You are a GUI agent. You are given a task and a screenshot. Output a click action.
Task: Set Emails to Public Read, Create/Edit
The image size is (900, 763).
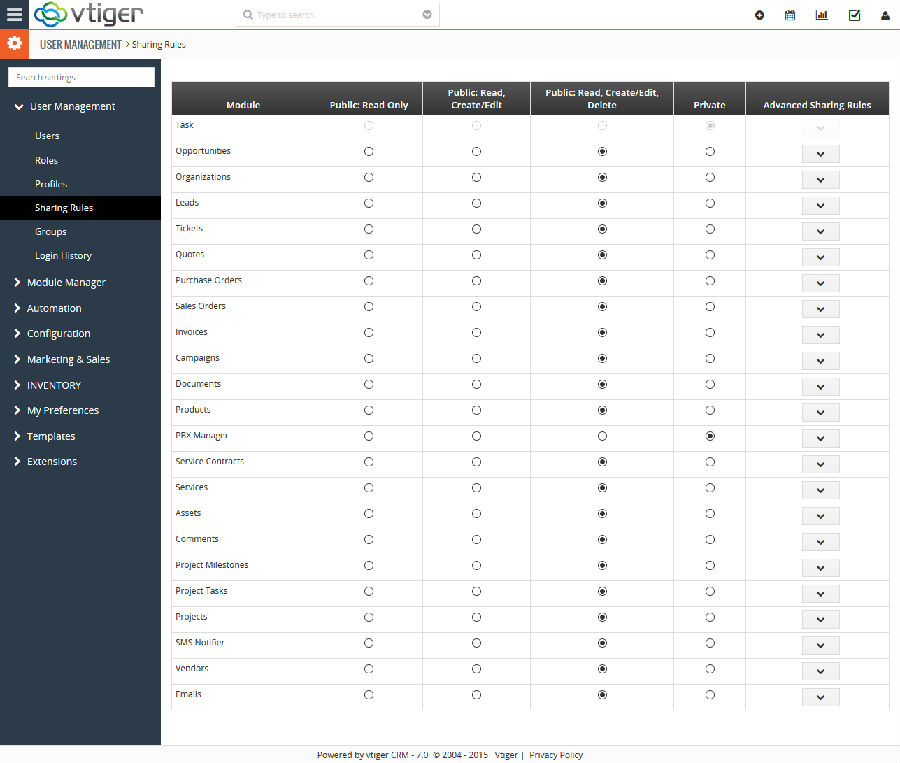[x=476, y=695]
